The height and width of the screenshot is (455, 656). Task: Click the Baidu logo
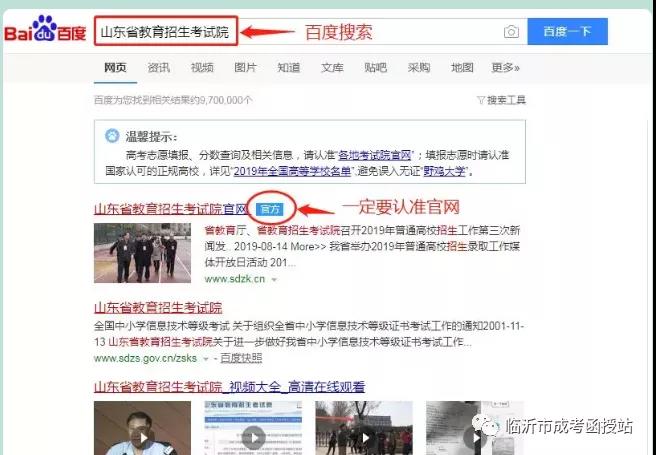45,29
